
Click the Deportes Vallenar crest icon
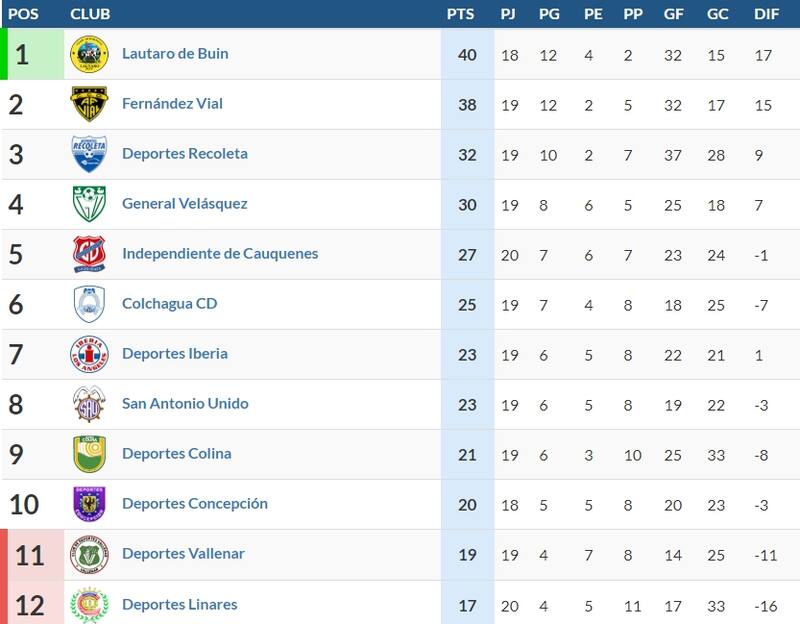click(89, 554)
